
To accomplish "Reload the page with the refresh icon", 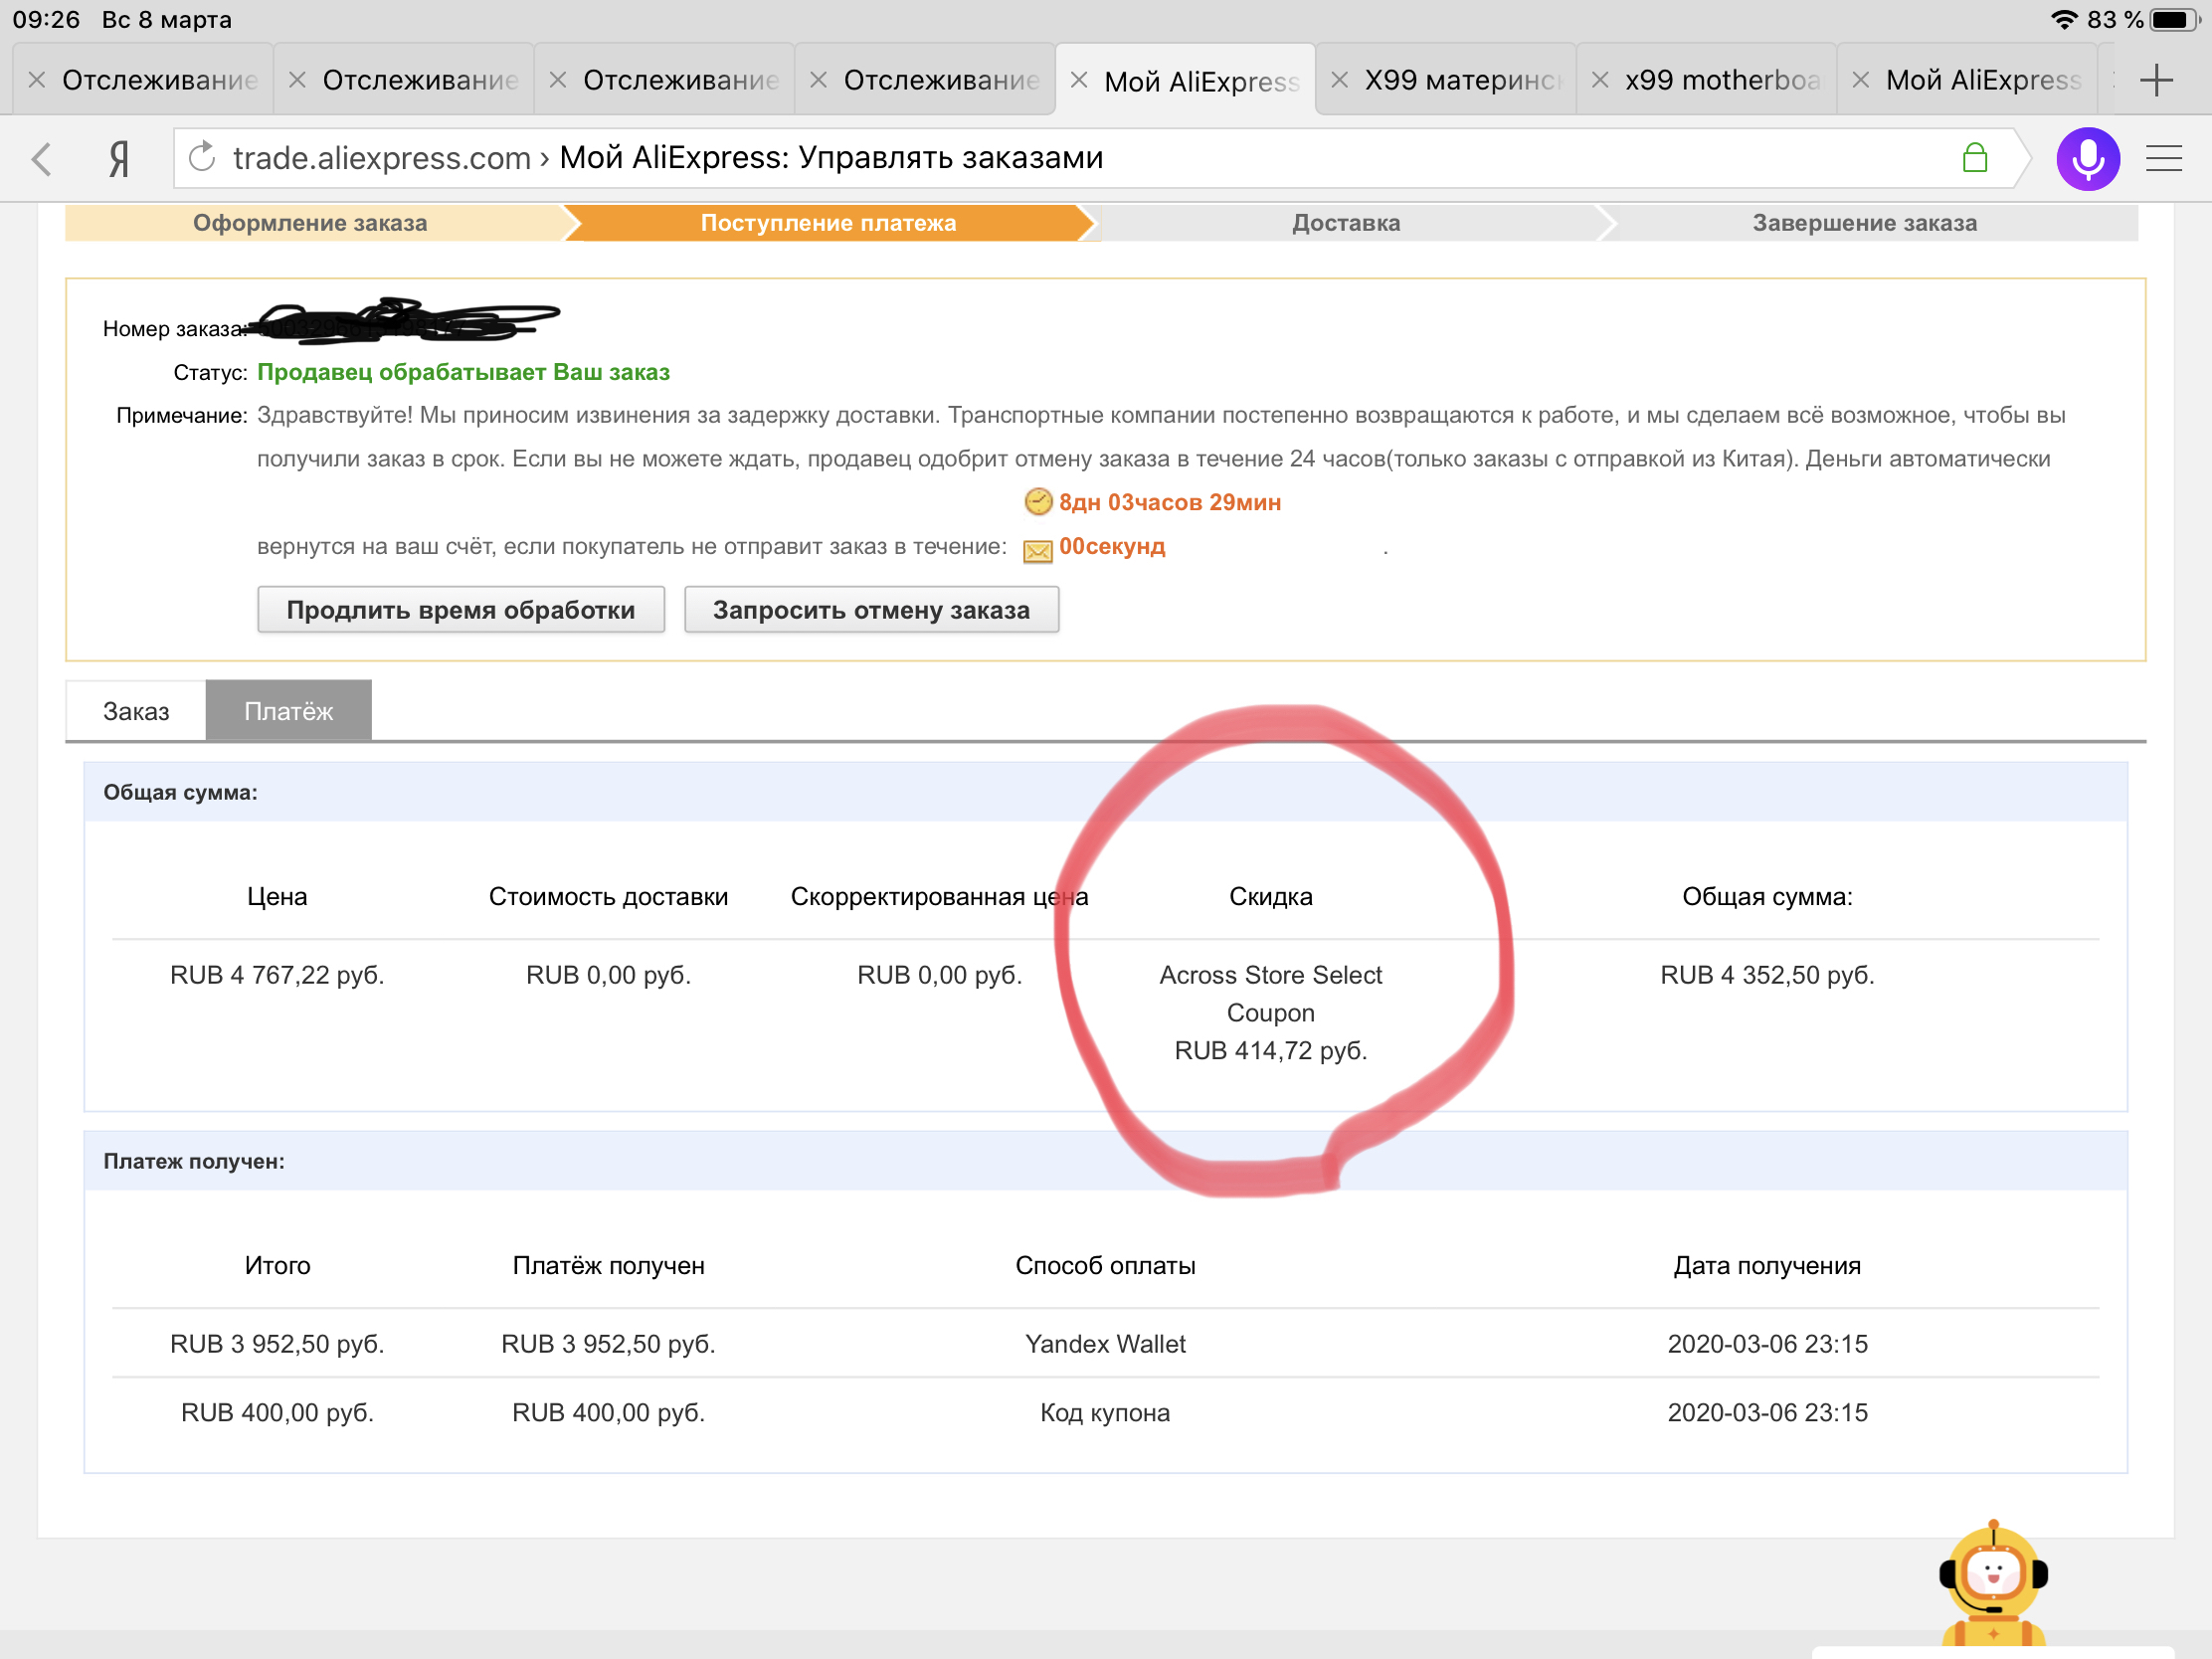I will [x=203, y=157].
